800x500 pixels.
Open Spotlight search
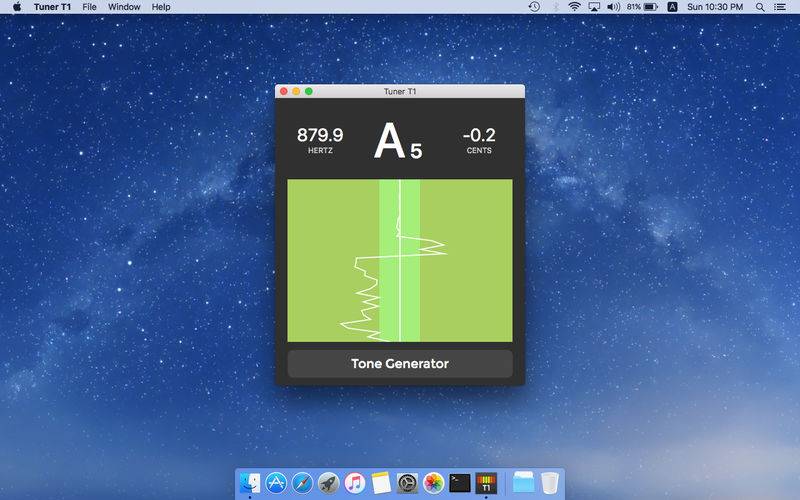pos(760,7)
